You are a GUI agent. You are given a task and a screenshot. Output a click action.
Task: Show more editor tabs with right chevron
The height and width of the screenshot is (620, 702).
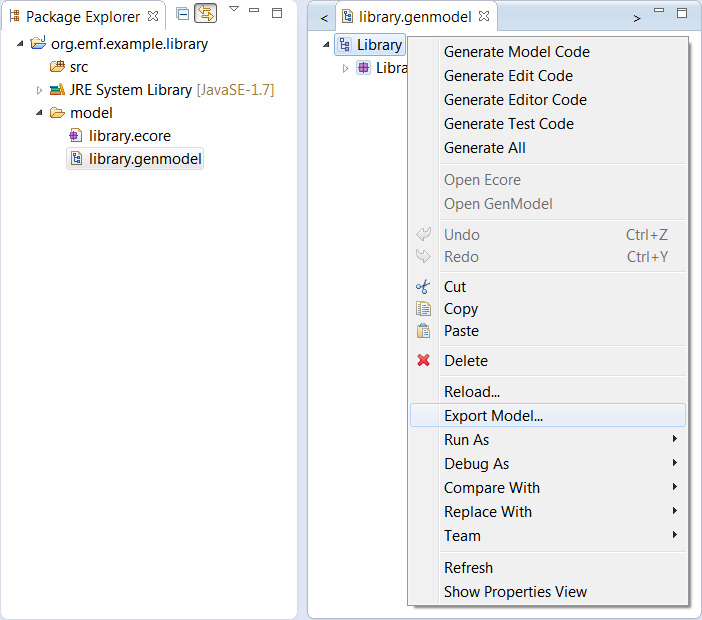click(637, 18)
